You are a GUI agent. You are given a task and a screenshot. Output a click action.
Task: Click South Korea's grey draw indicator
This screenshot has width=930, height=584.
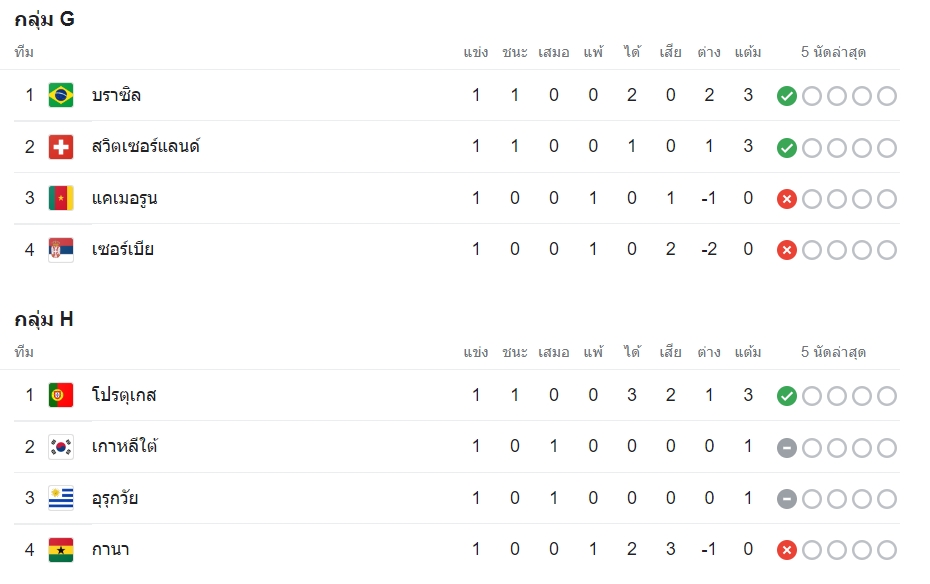(x=786, y=448)
